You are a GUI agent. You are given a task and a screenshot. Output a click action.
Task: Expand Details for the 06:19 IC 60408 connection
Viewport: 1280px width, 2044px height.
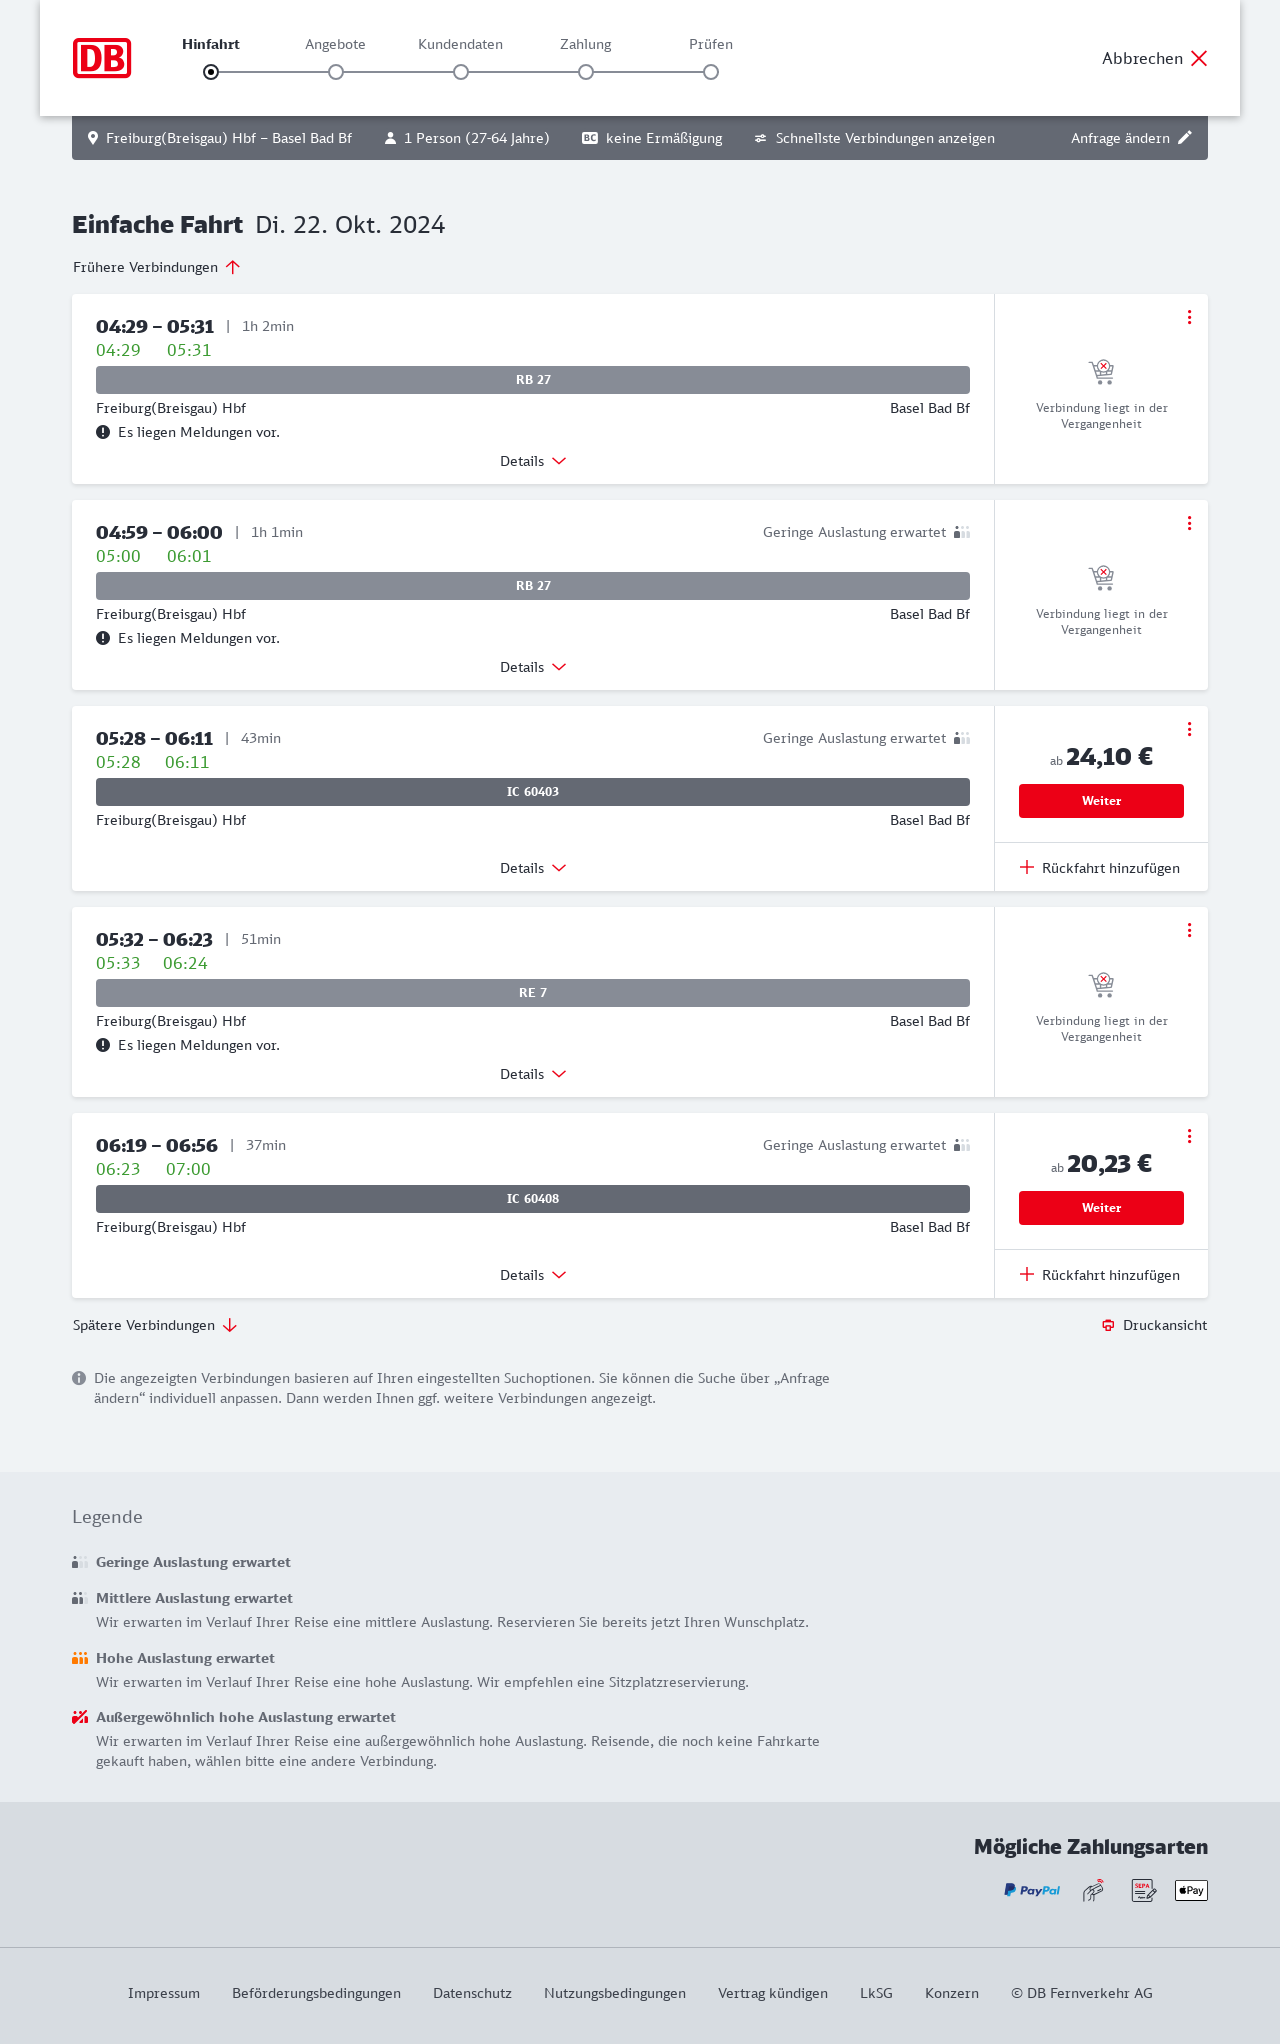pyautogui.click(x=533, y=1275)
